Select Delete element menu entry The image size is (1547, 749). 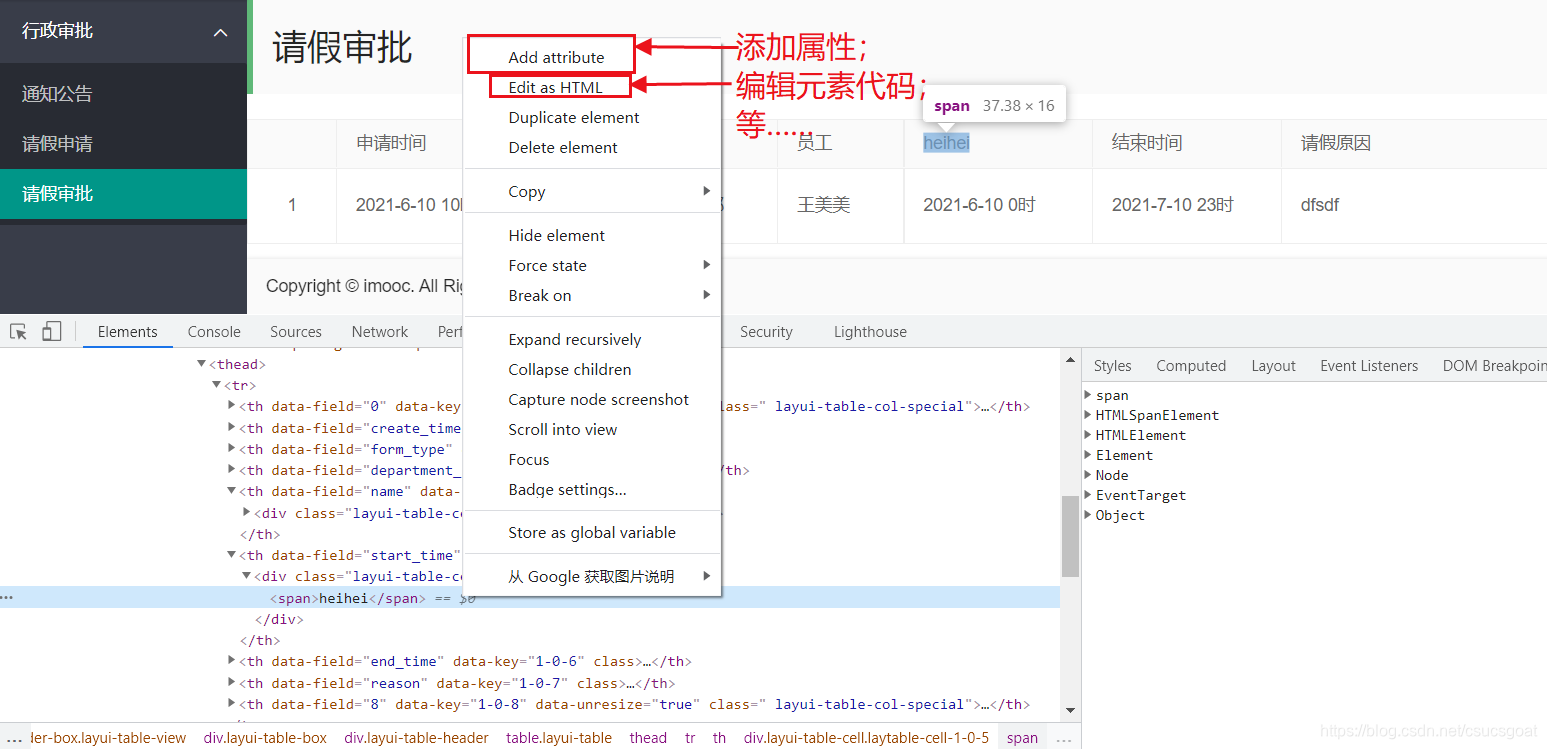tap(563, 147)
